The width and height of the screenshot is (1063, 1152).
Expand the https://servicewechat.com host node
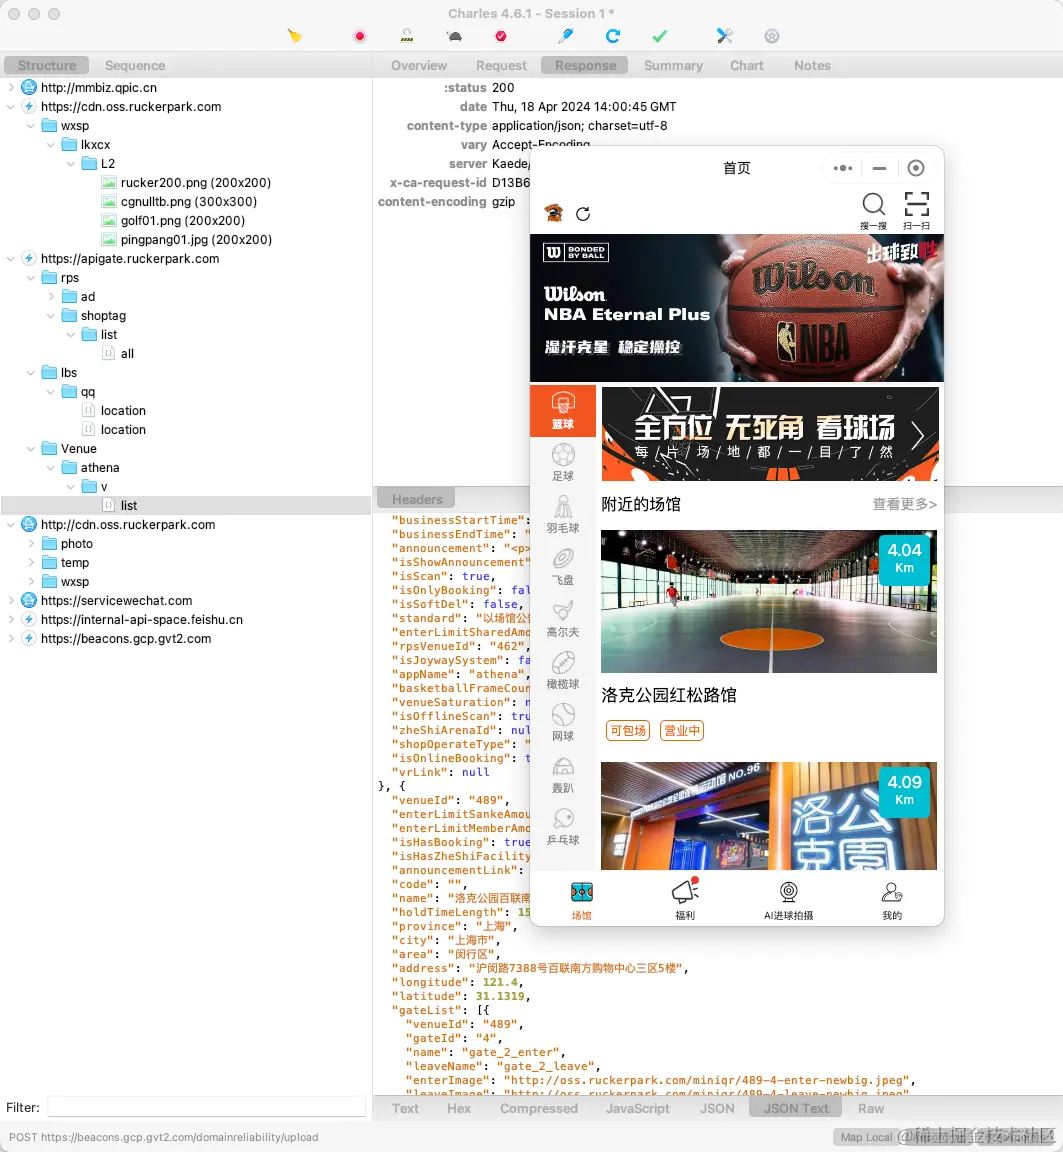(11, 601)
